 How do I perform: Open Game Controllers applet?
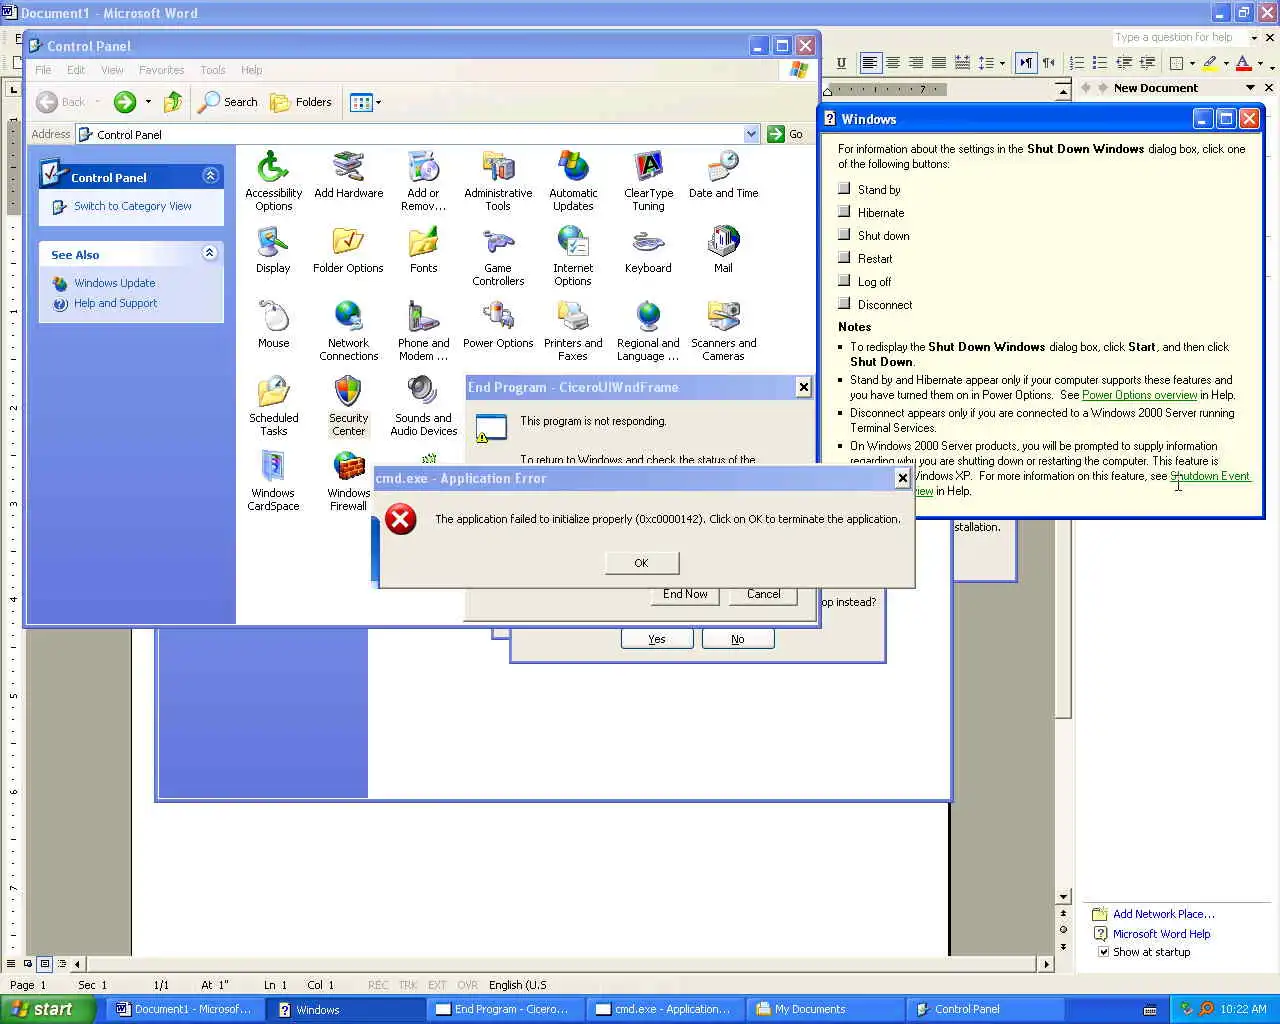click(x=498, y=256)
